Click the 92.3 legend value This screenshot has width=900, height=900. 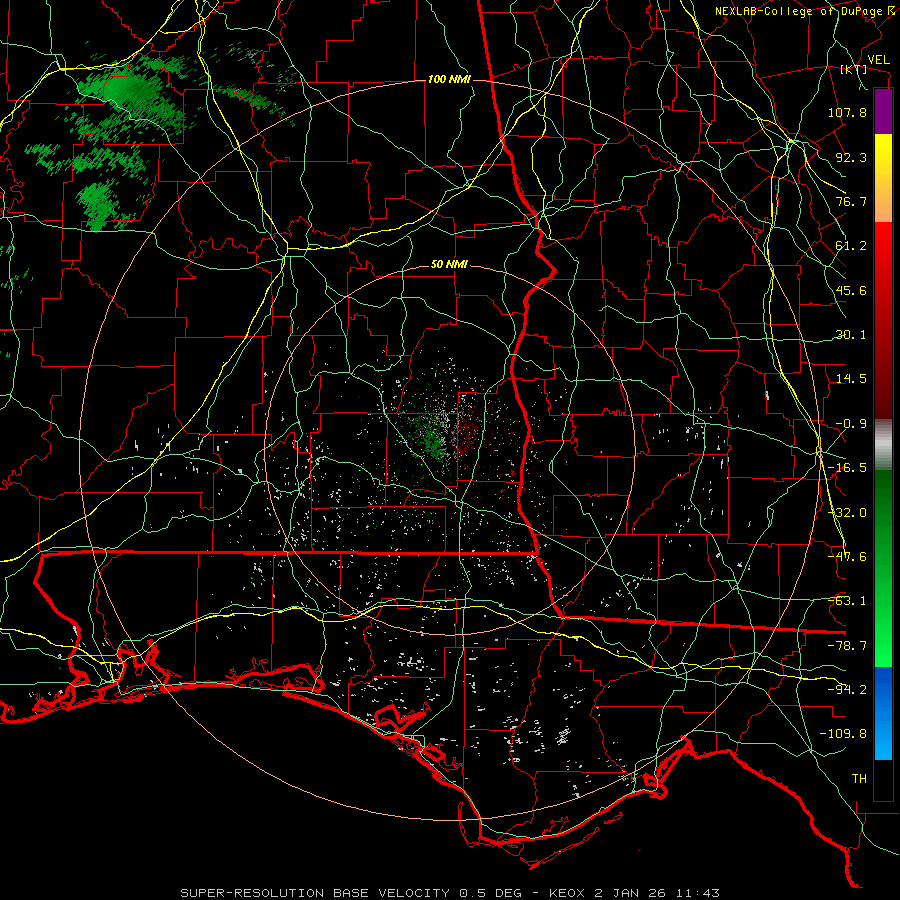pyautogui.click(x=851, y=157)
